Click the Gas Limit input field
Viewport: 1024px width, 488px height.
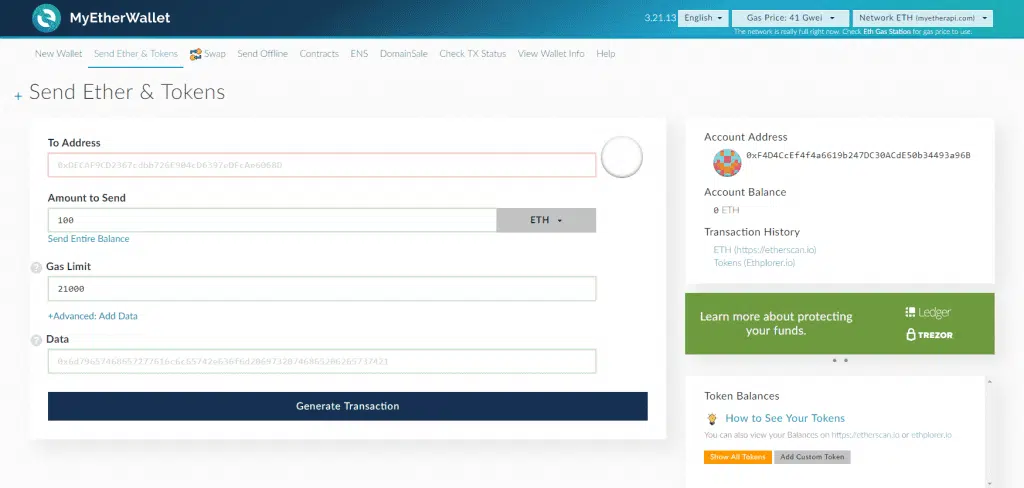[x=322, y=289]
